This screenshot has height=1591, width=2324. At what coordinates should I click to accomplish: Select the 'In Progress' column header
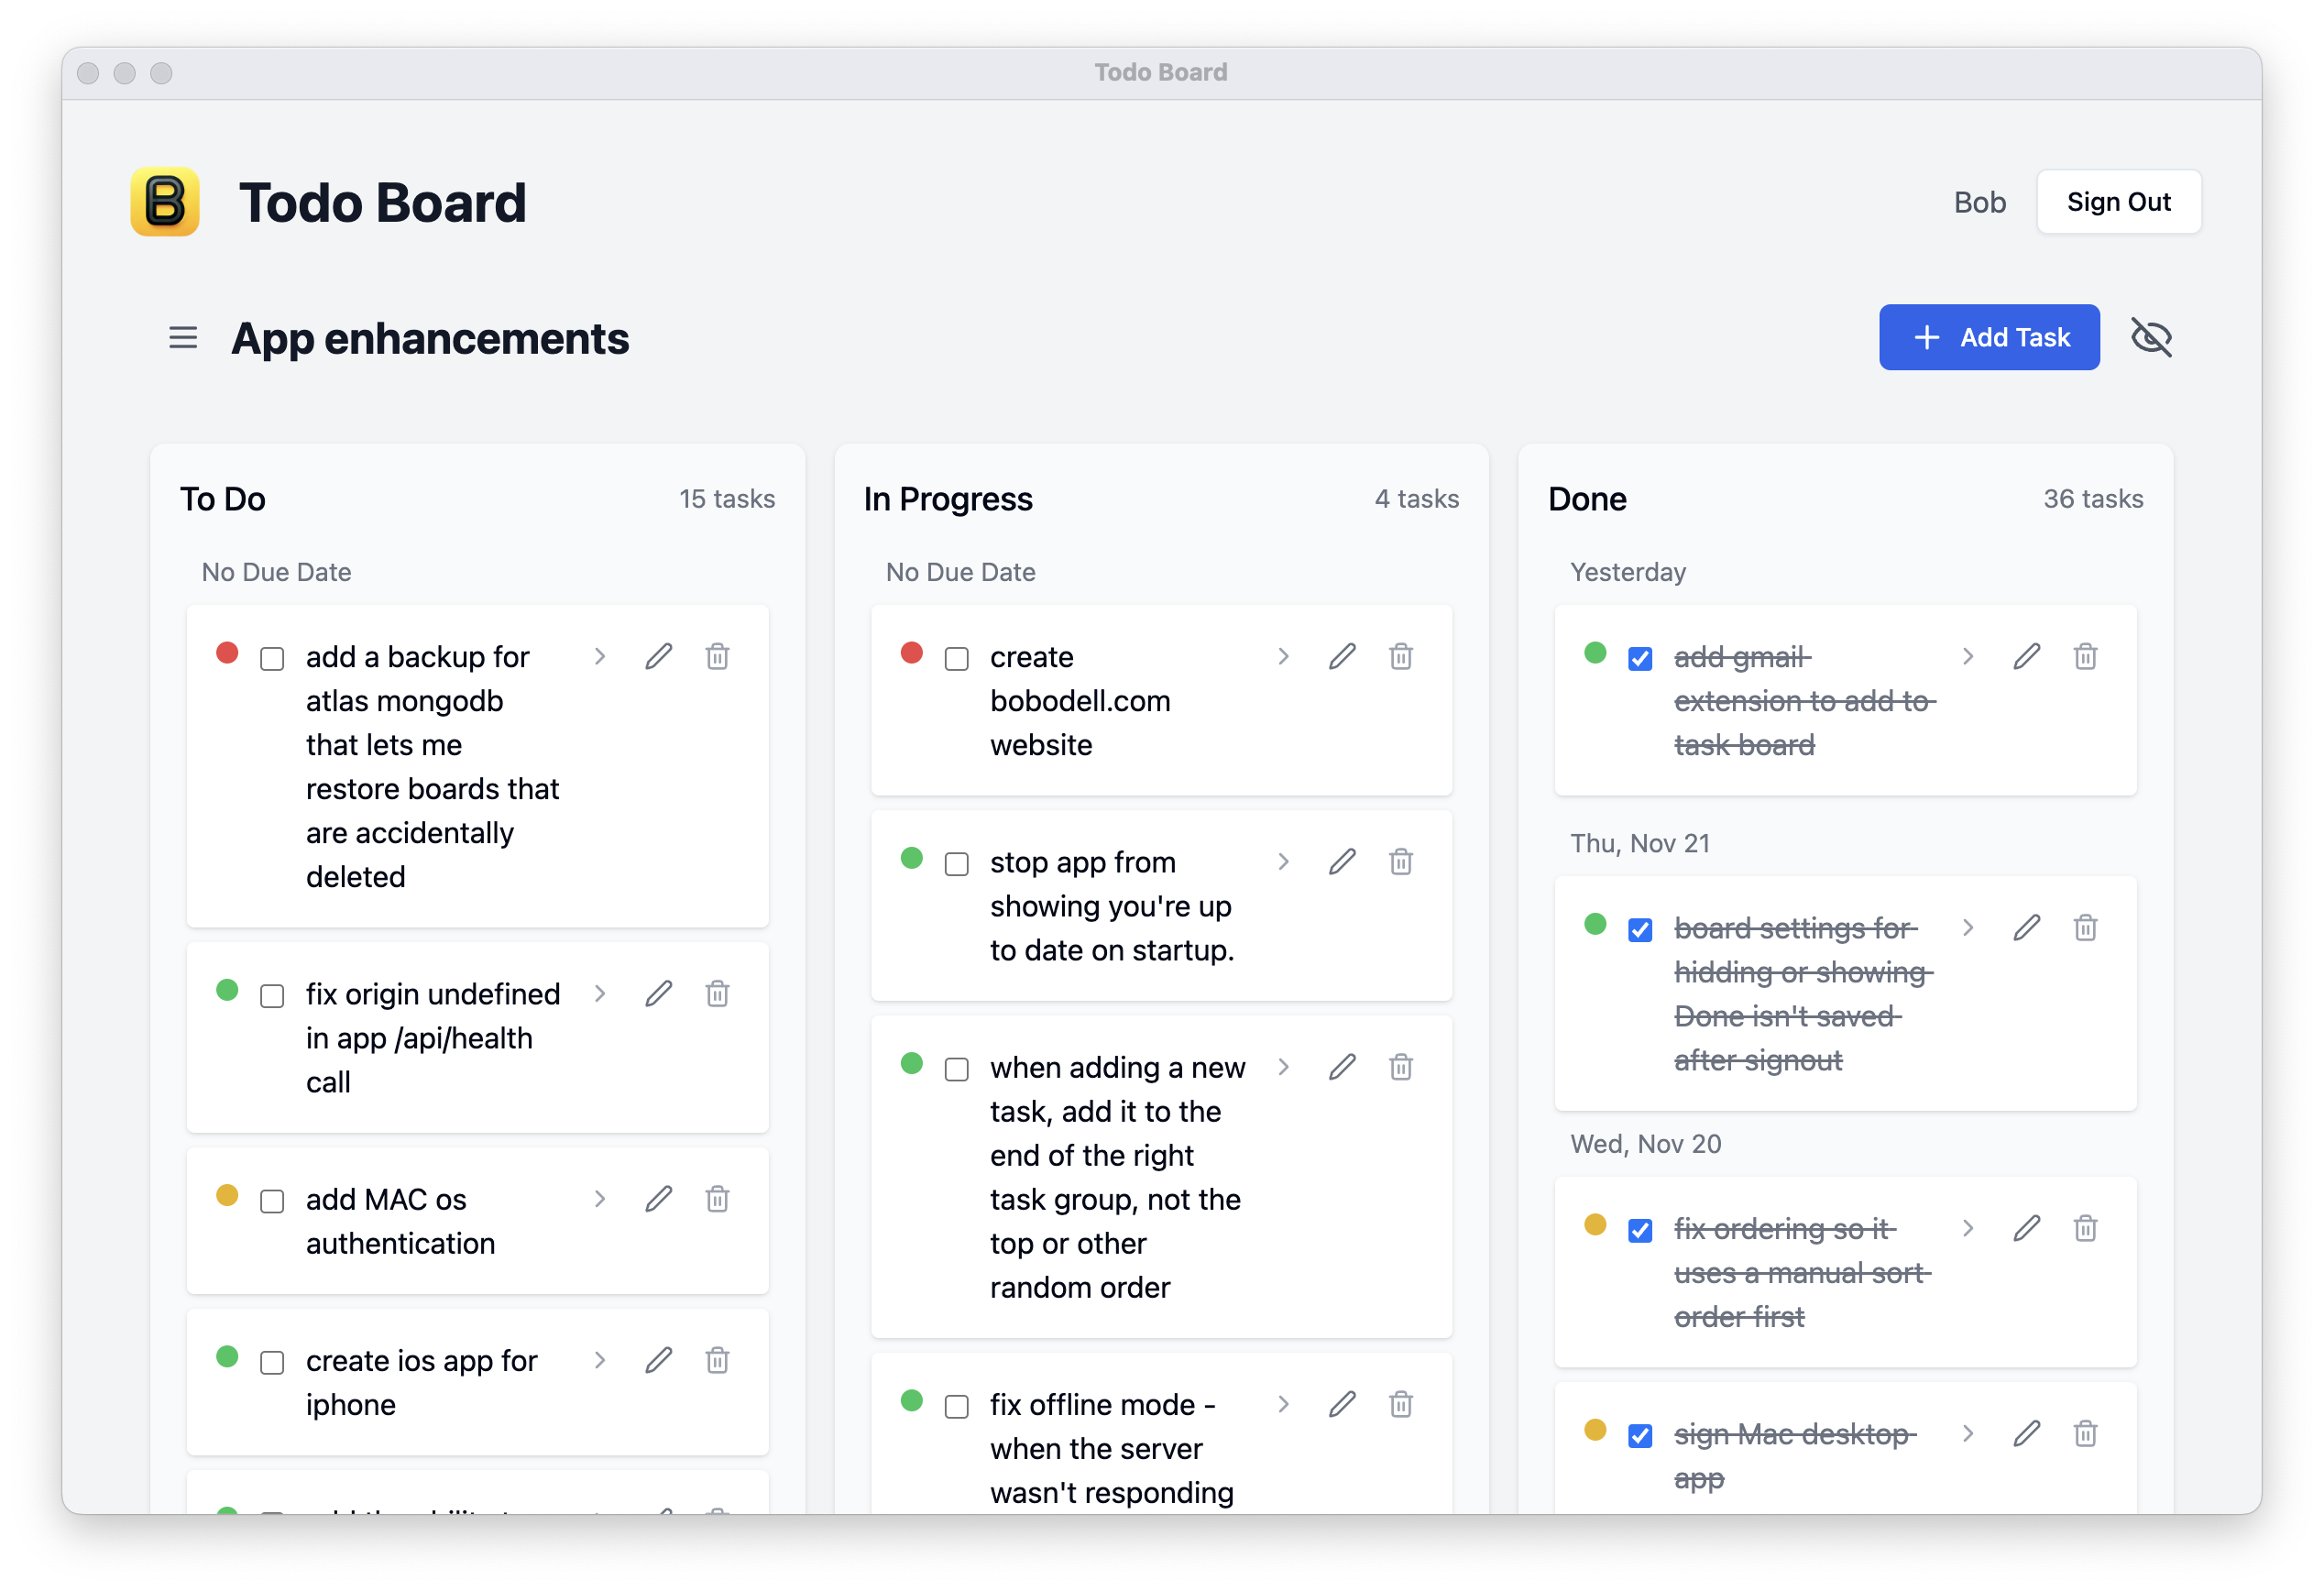pyautogui.click(x=950, y=498)
